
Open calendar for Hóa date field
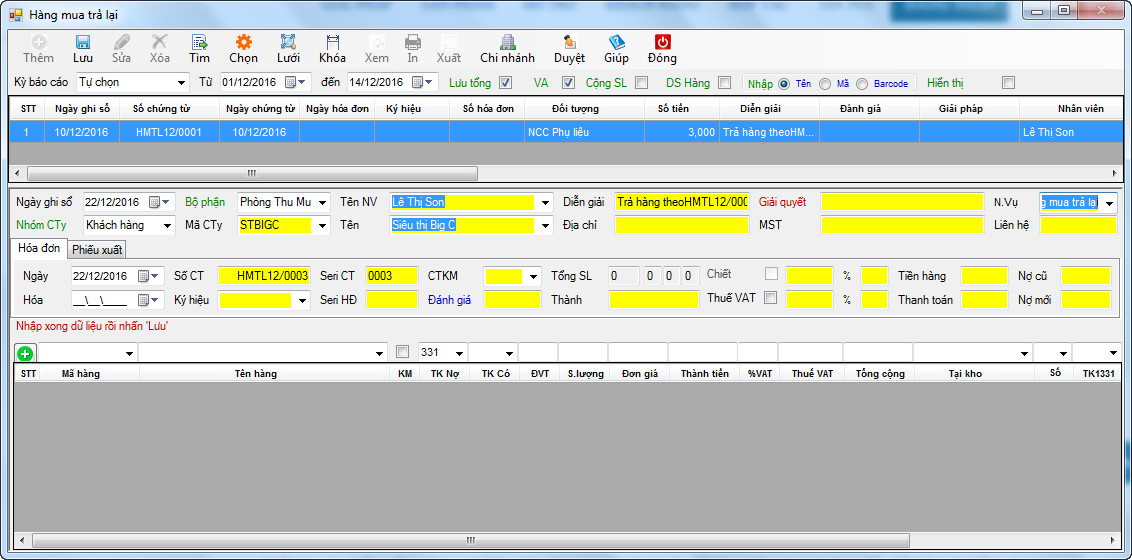pos(147,299)
